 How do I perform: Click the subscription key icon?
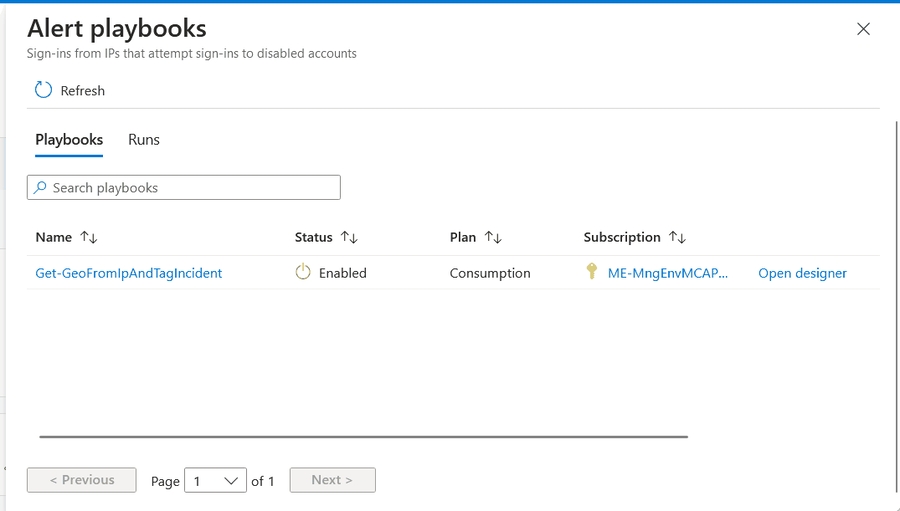click(592, 272)
